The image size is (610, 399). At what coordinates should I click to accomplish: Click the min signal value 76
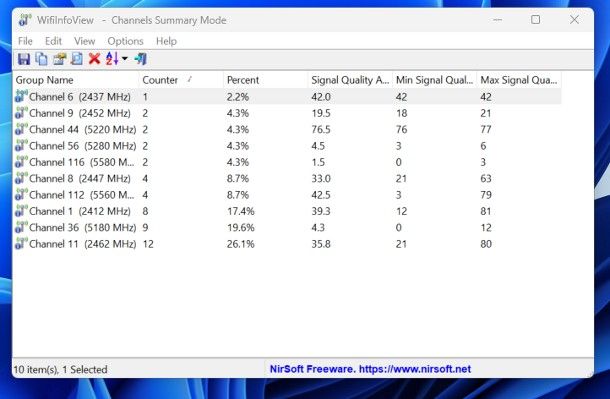[x=401, y=130]
